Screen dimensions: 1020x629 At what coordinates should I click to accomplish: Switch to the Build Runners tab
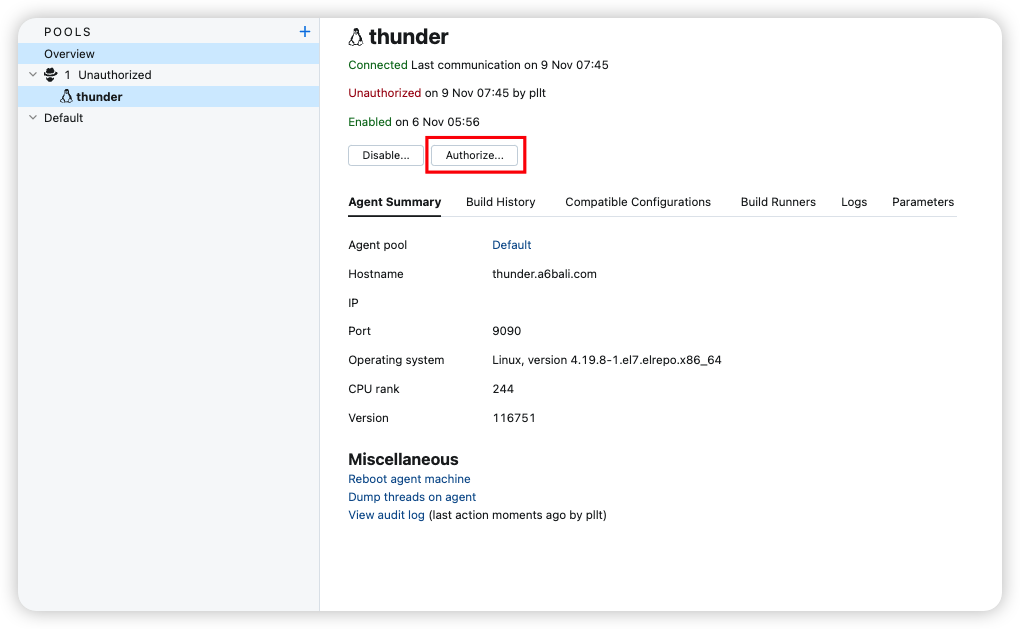[778, 202]
